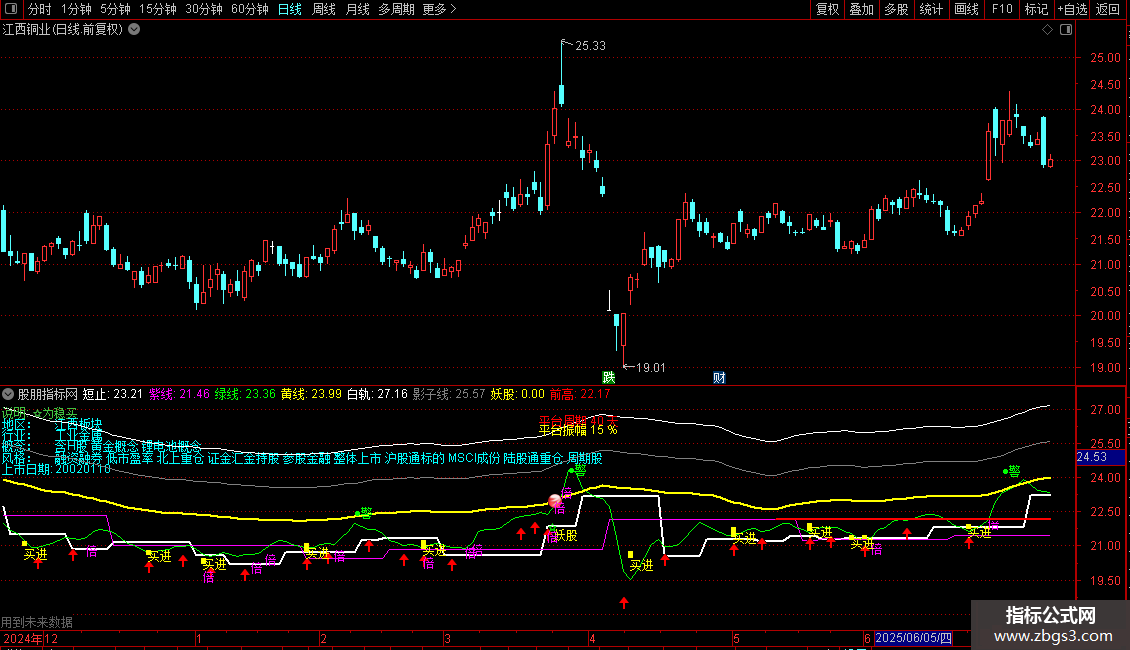Toggle the right side panel icon

pos(1066,30)
